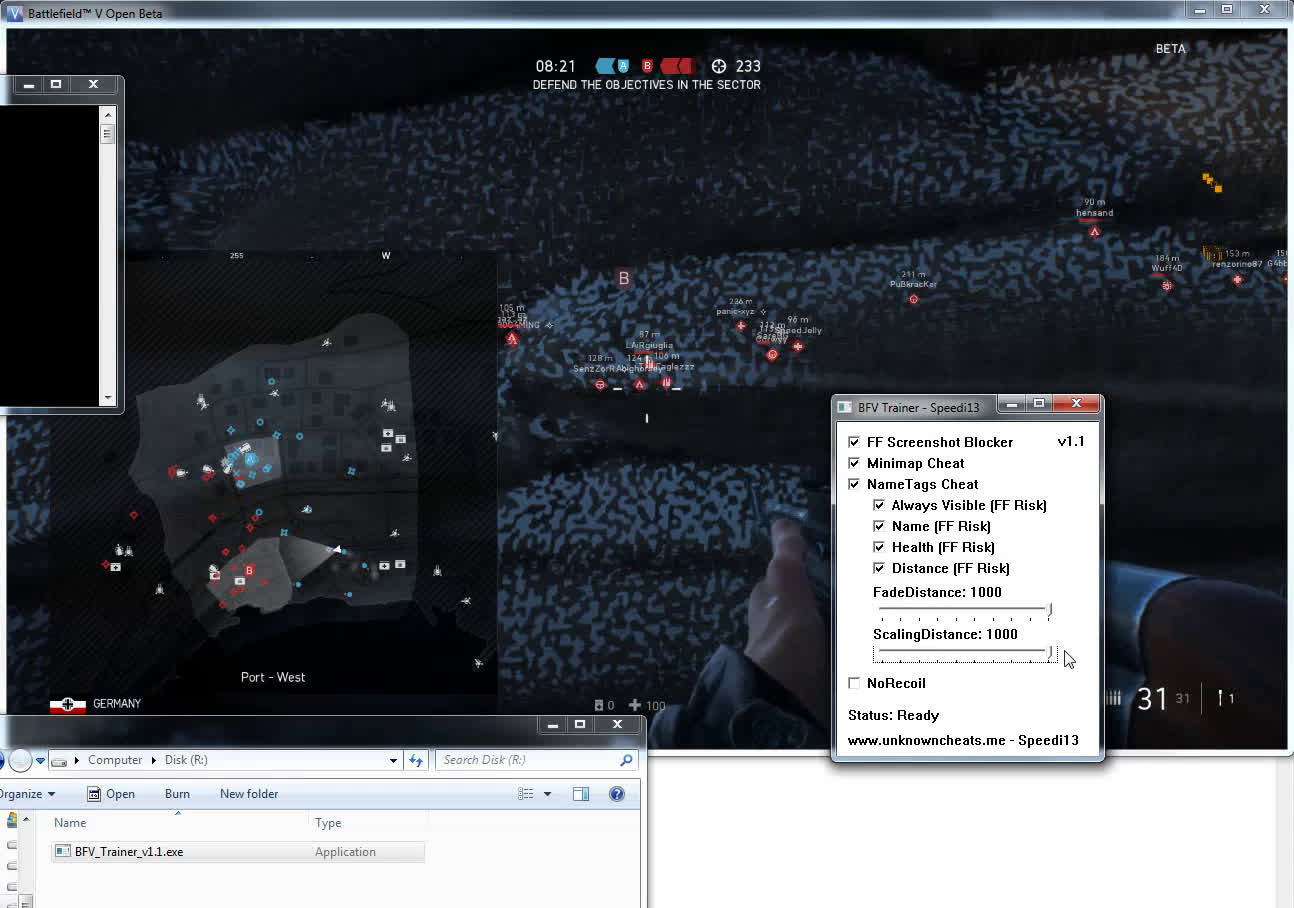Viewport: 1294px width, 908px height.
Task: Select Computer in the address breadcrumb
Action: pyautogui.click(x=115, y=760)
